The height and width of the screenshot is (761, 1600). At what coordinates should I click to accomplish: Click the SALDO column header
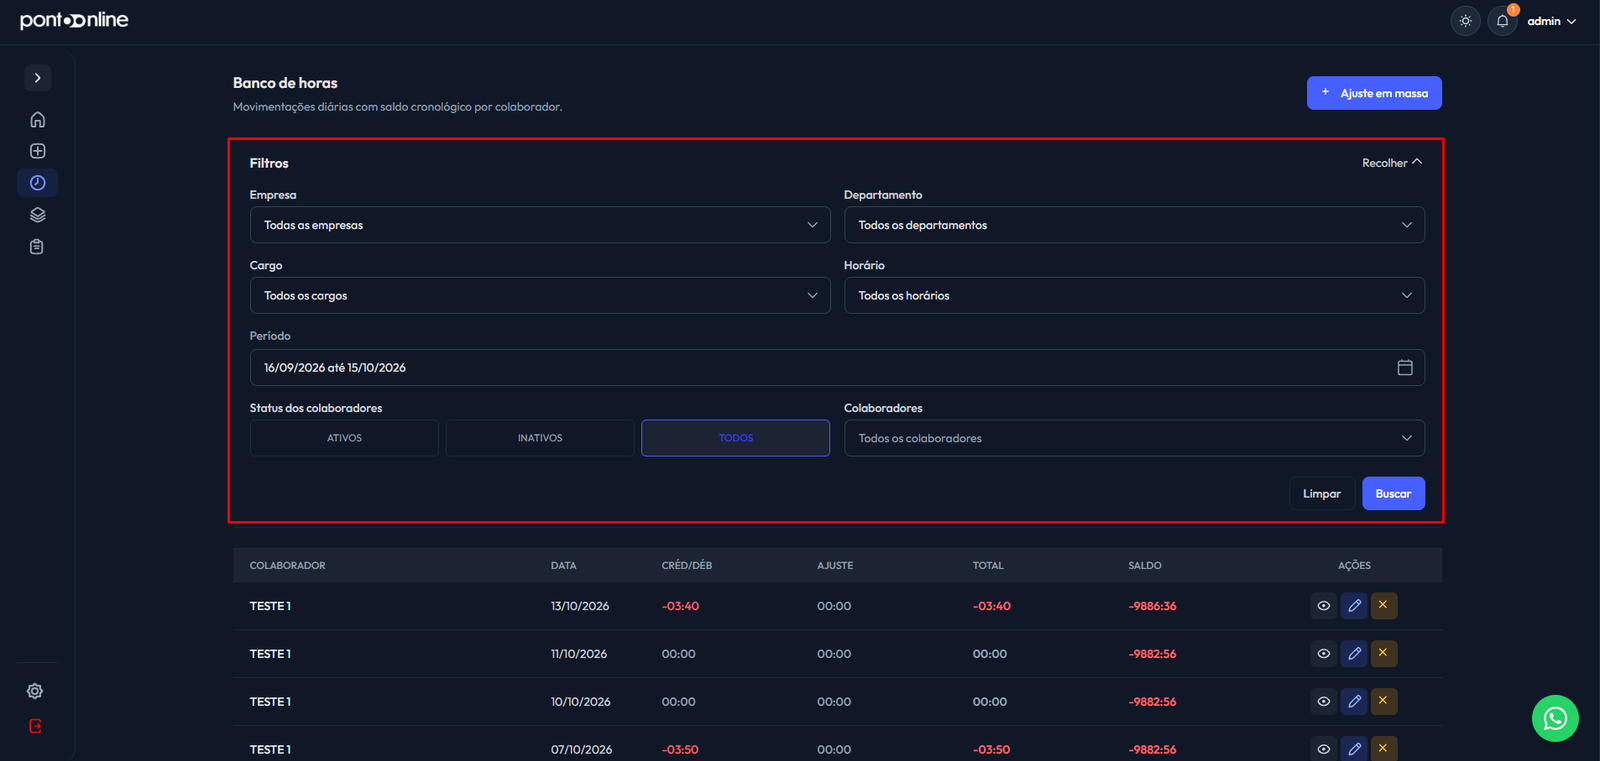pos(1144,566)
